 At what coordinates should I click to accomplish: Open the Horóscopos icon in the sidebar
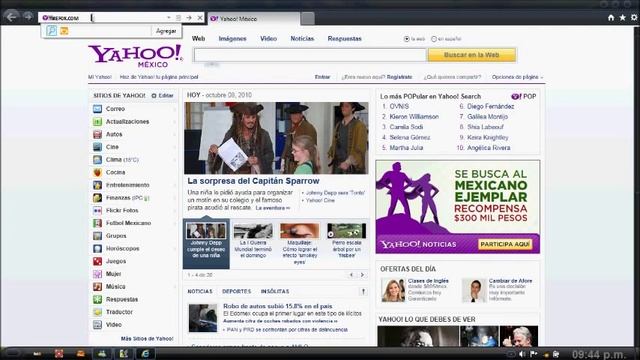97,249
